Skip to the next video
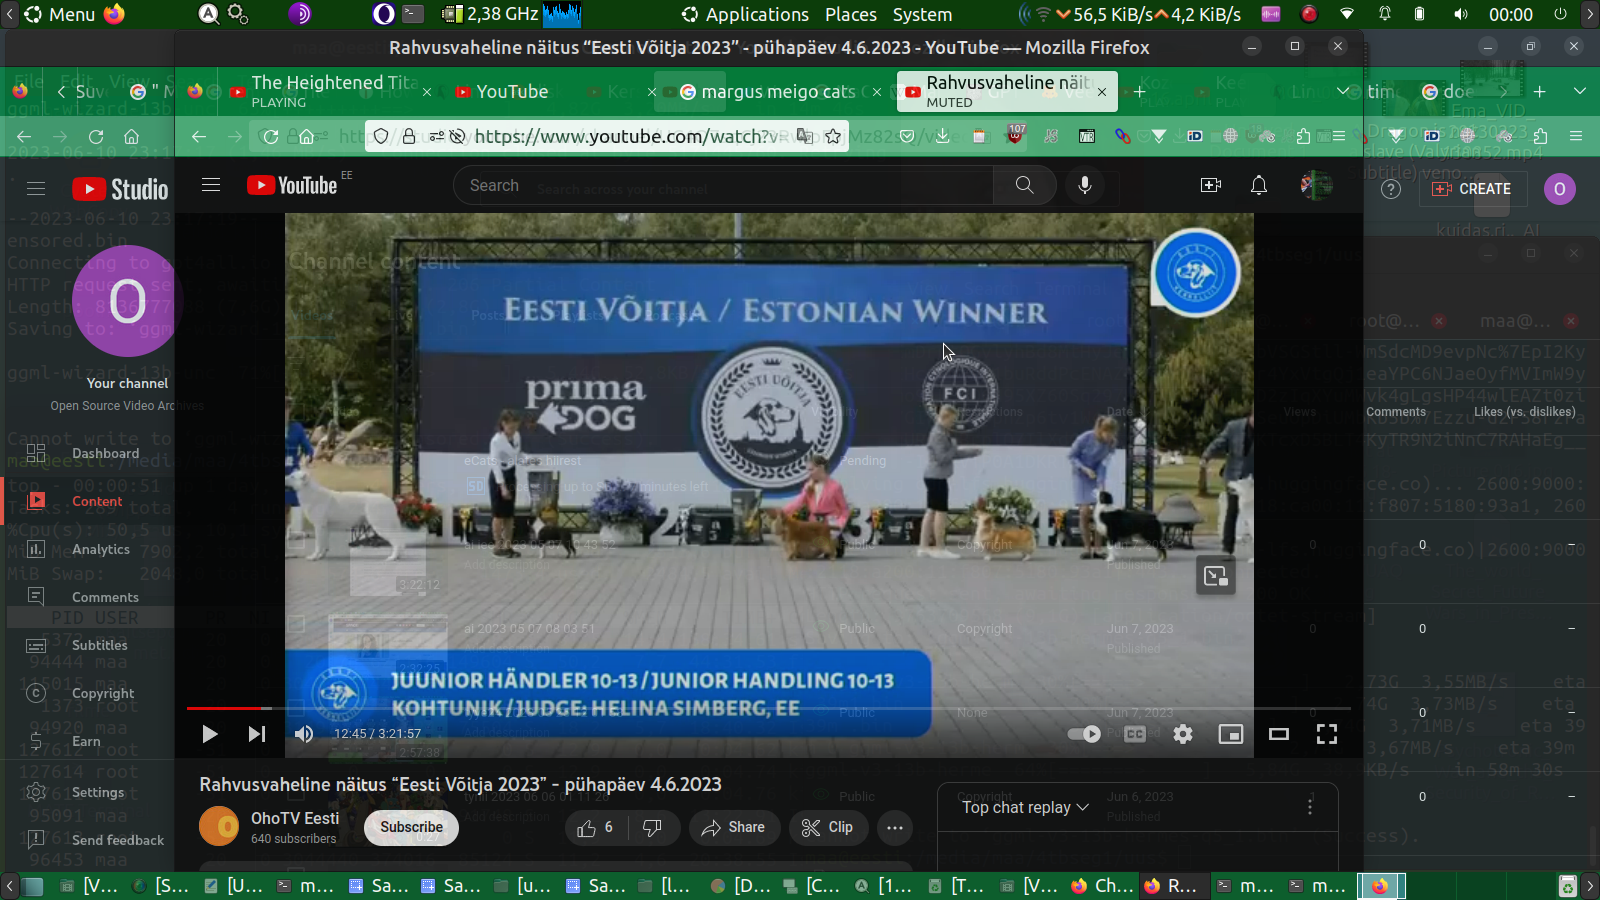Screen dimensions: 1600x900 (x=257, y=734)
